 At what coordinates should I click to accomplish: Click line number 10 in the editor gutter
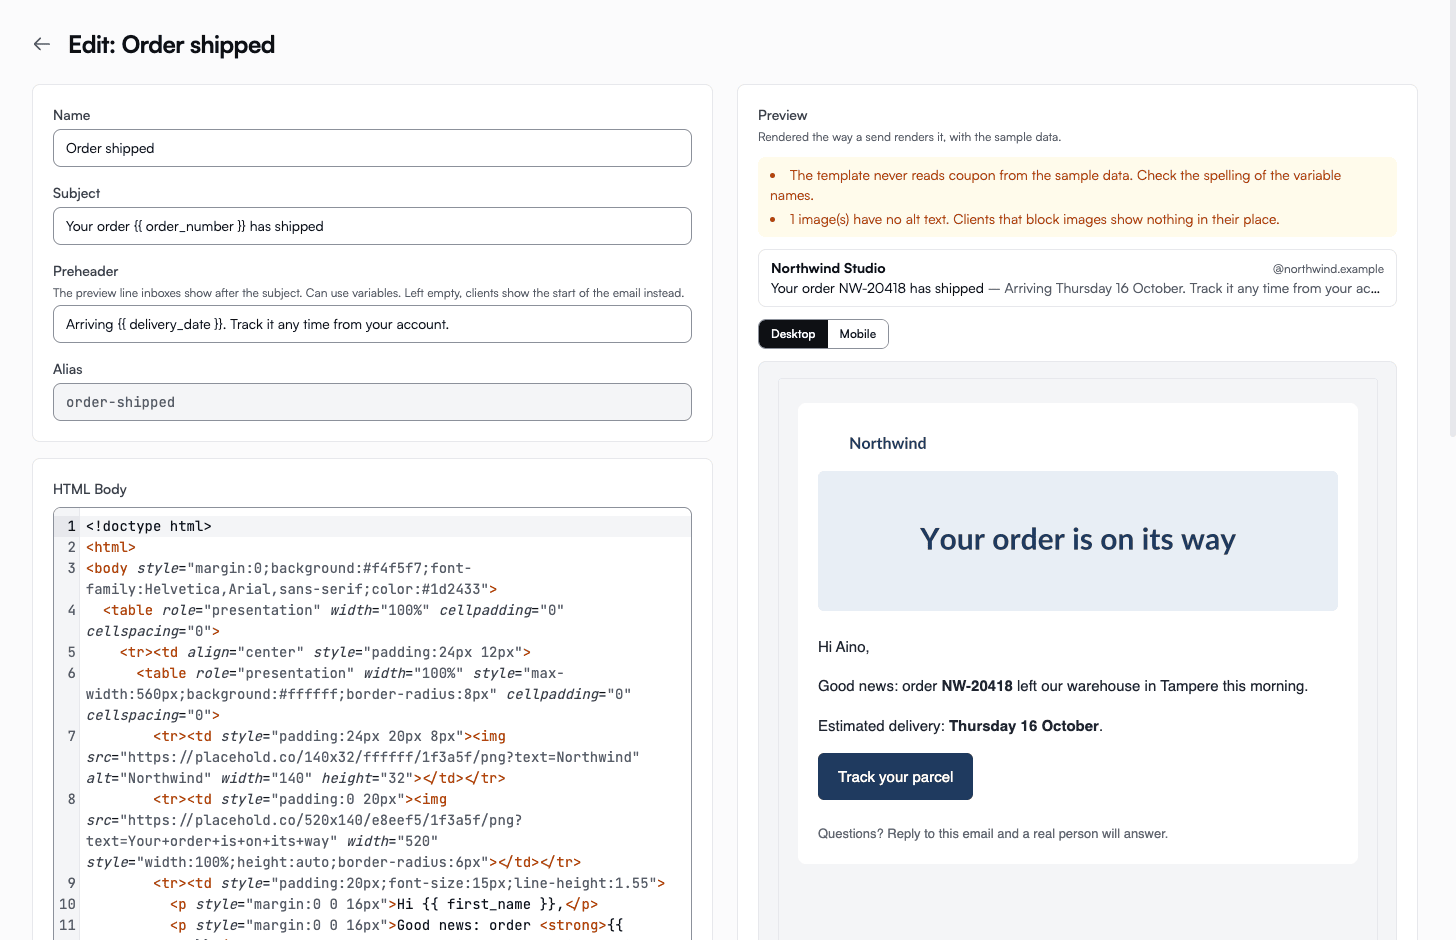click(67, 904)
